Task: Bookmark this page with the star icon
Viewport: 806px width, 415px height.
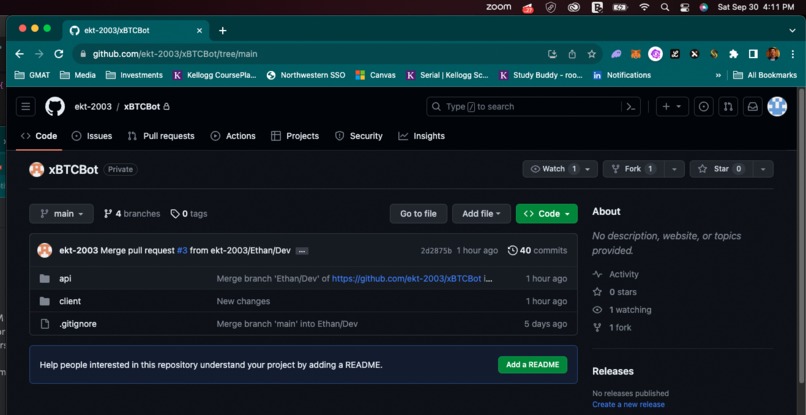Action: pyautogui.click(x=592, y=54)
